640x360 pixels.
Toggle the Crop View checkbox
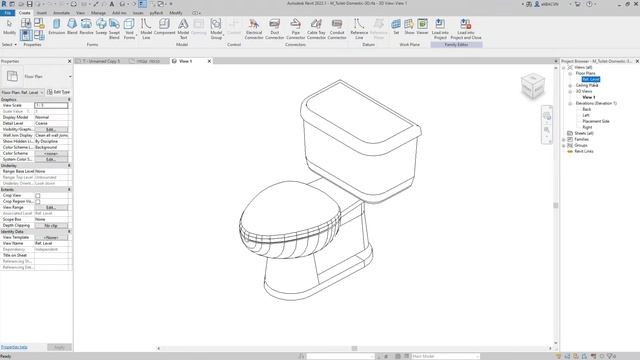coord(38,196)
